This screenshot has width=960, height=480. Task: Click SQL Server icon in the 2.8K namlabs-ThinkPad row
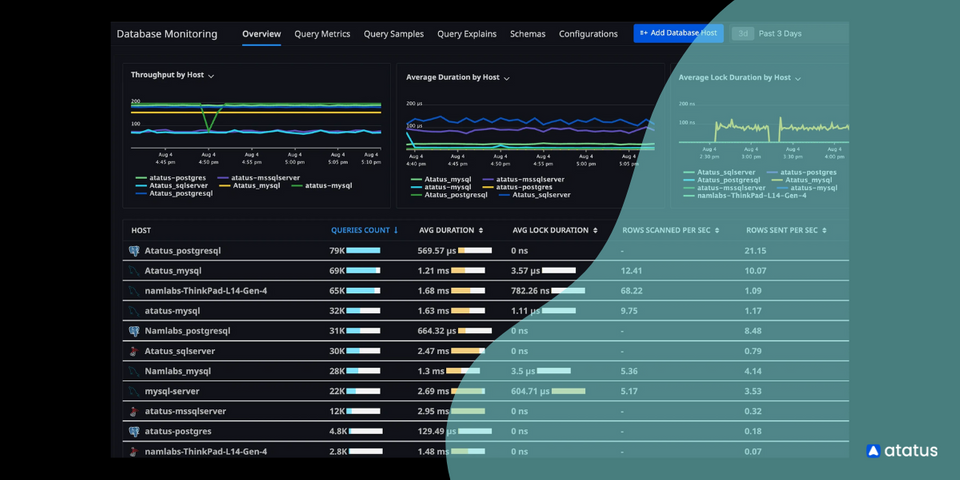134,452
